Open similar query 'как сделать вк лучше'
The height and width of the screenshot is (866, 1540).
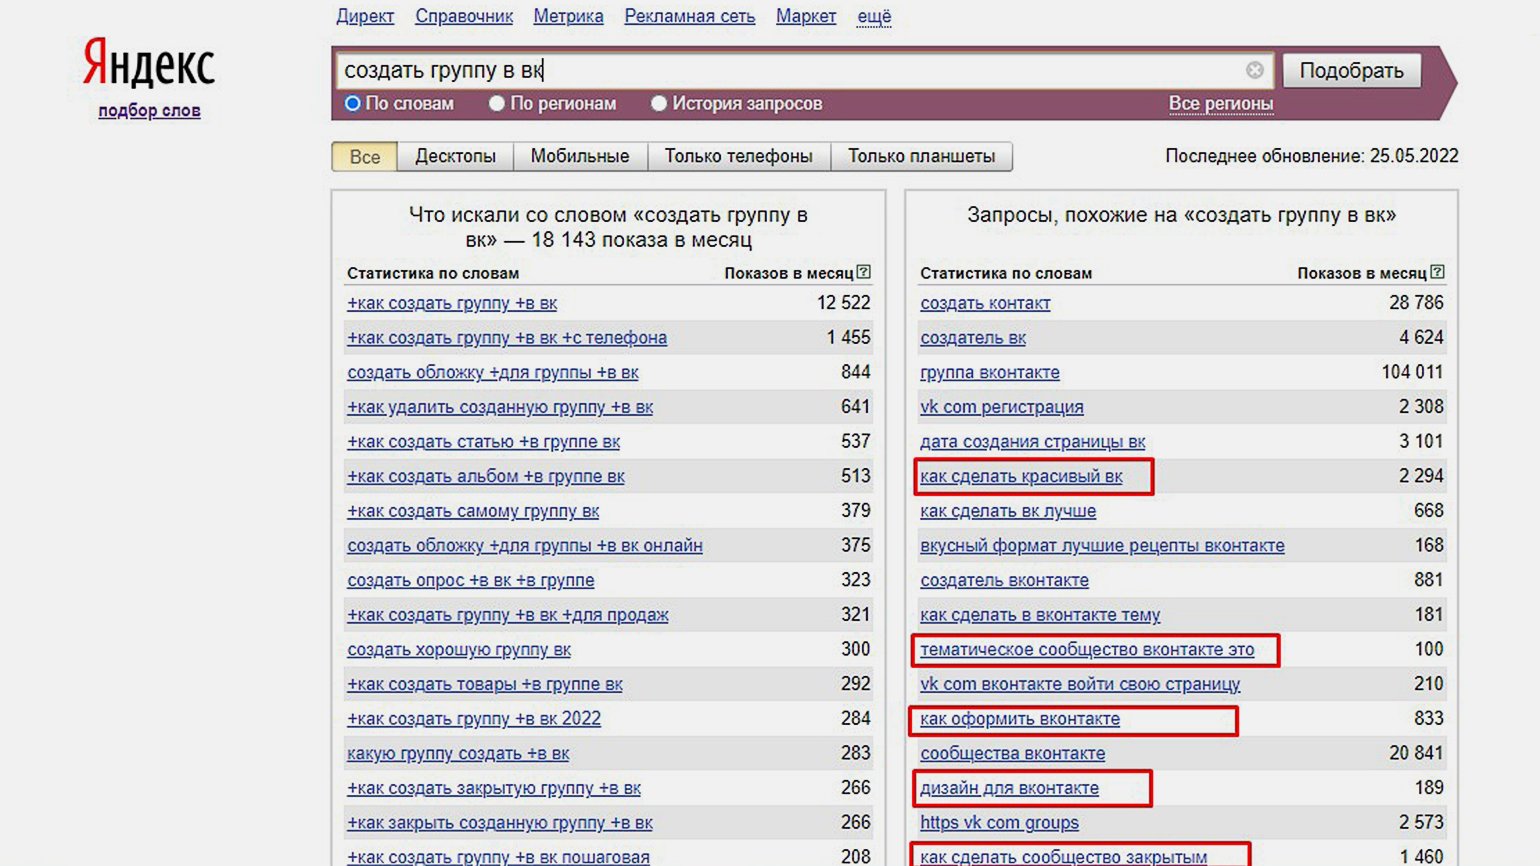tap(1008, 511)
